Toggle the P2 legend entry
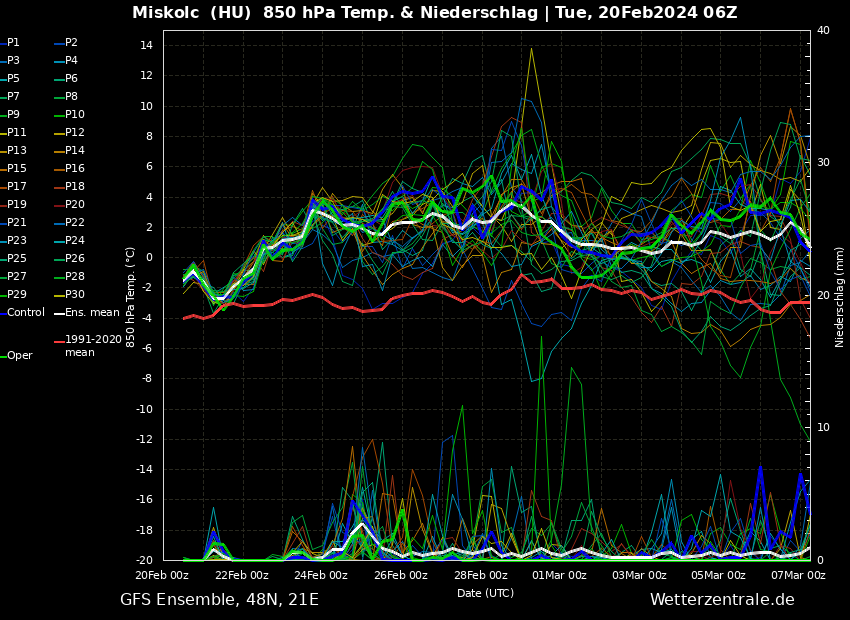The width and height of the screenshot is (850, 620). click(x=71, y=43)
